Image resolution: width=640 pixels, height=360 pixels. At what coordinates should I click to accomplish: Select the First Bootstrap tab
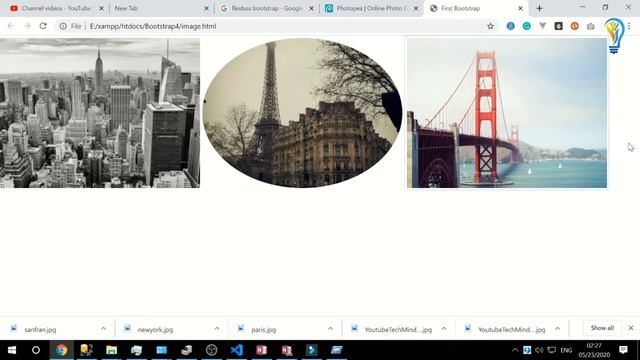(460, 8)
